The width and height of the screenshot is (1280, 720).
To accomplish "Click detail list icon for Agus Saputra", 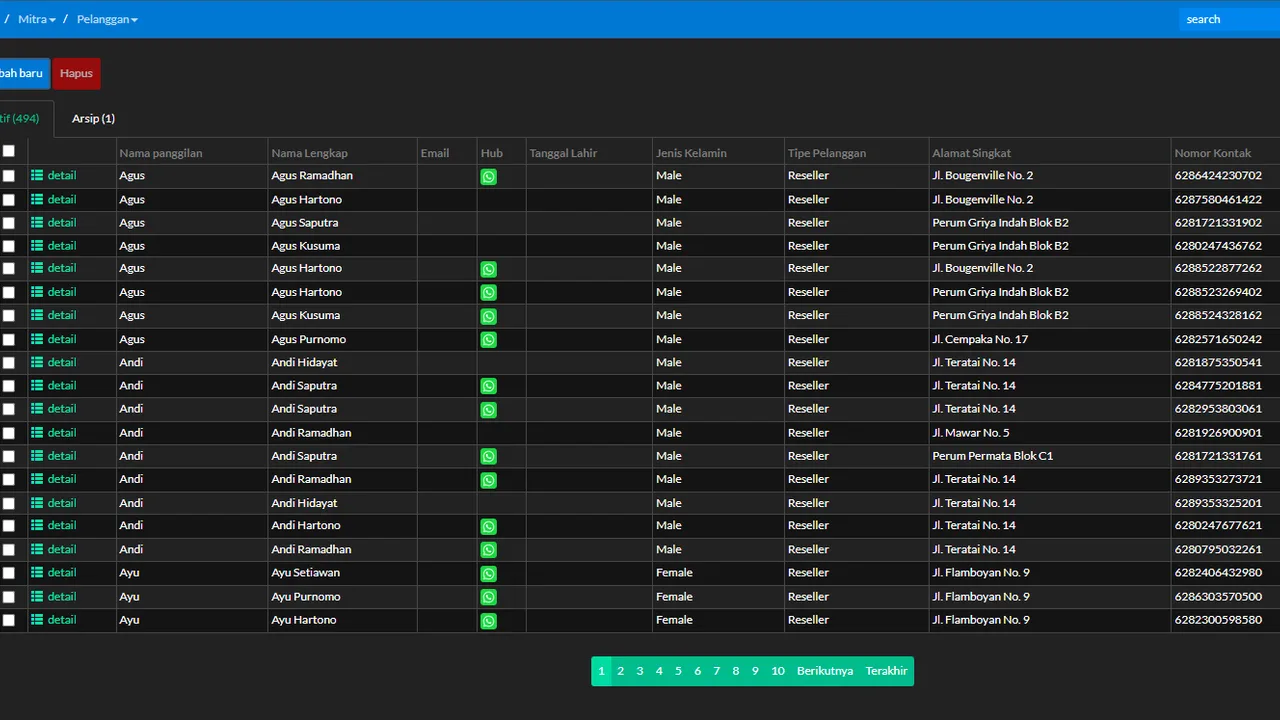I will pos(37,222).
